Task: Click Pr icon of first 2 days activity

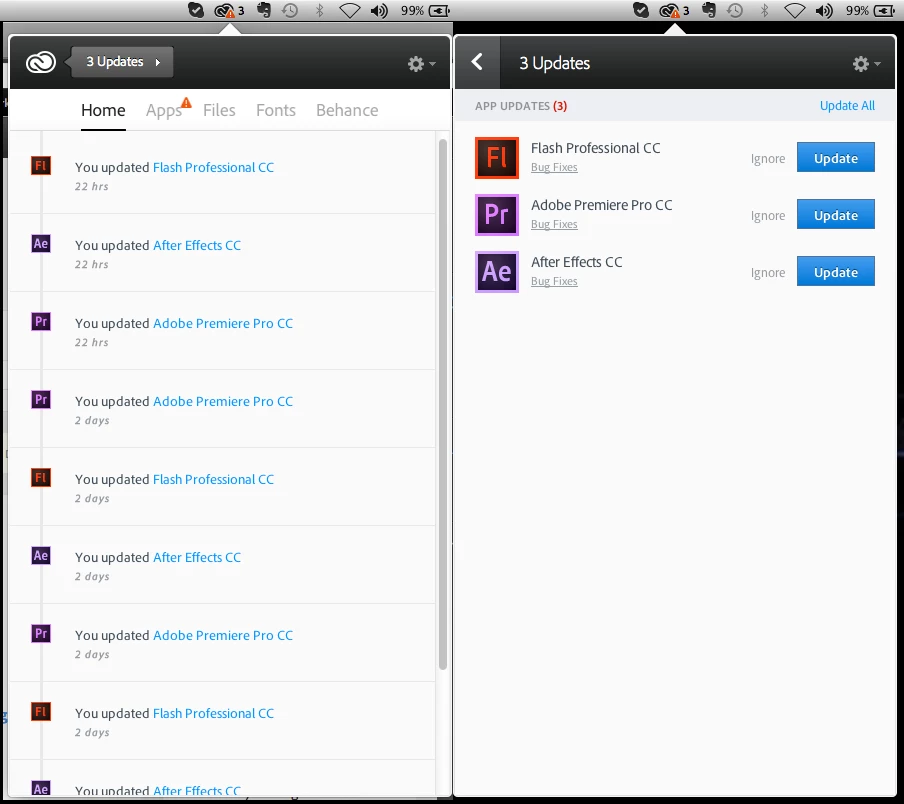Action: 41,400
